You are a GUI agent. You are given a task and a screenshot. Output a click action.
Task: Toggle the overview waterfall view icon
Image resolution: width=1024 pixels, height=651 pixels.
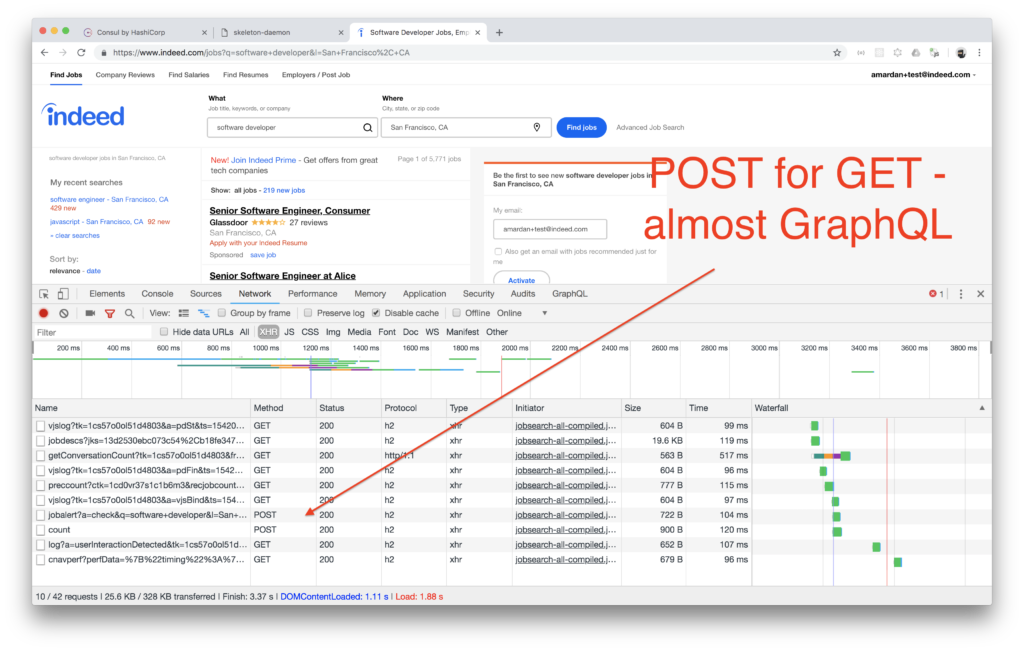coord(204,313)
